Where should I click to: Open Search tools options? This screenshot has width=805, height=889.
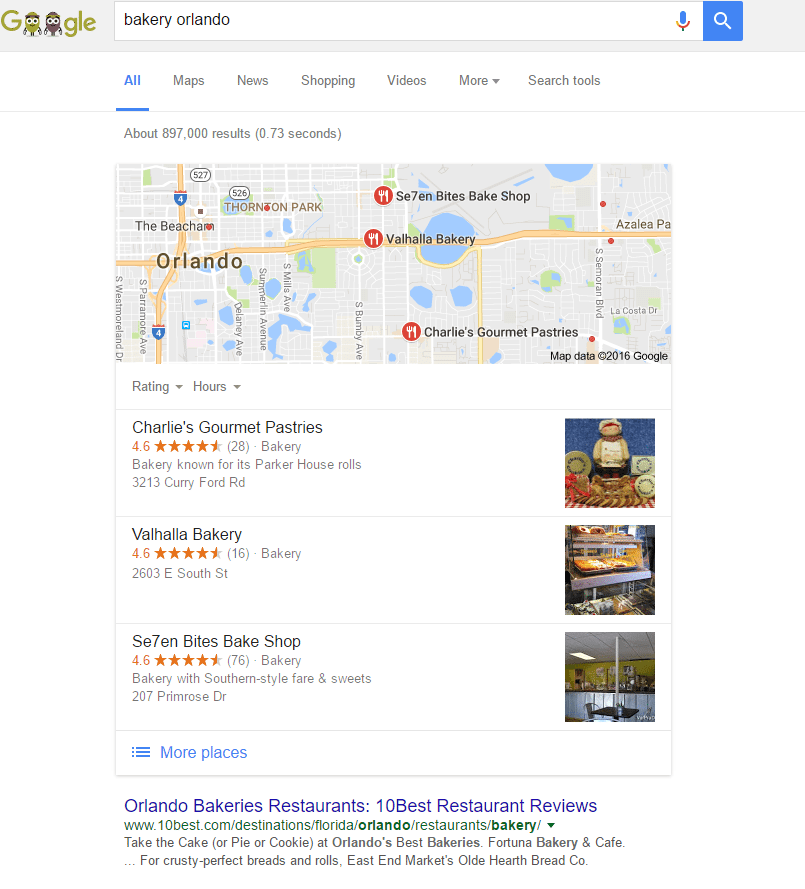coord(564,81)
